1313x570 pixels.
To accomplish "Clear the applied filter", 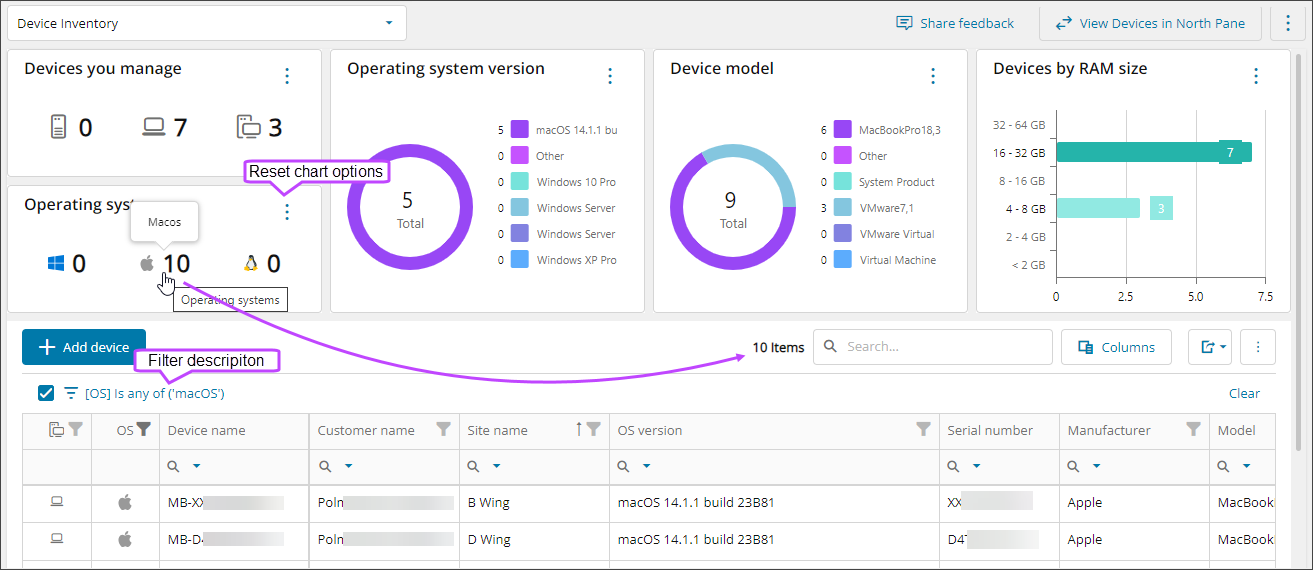I will tap(1244, 393).
